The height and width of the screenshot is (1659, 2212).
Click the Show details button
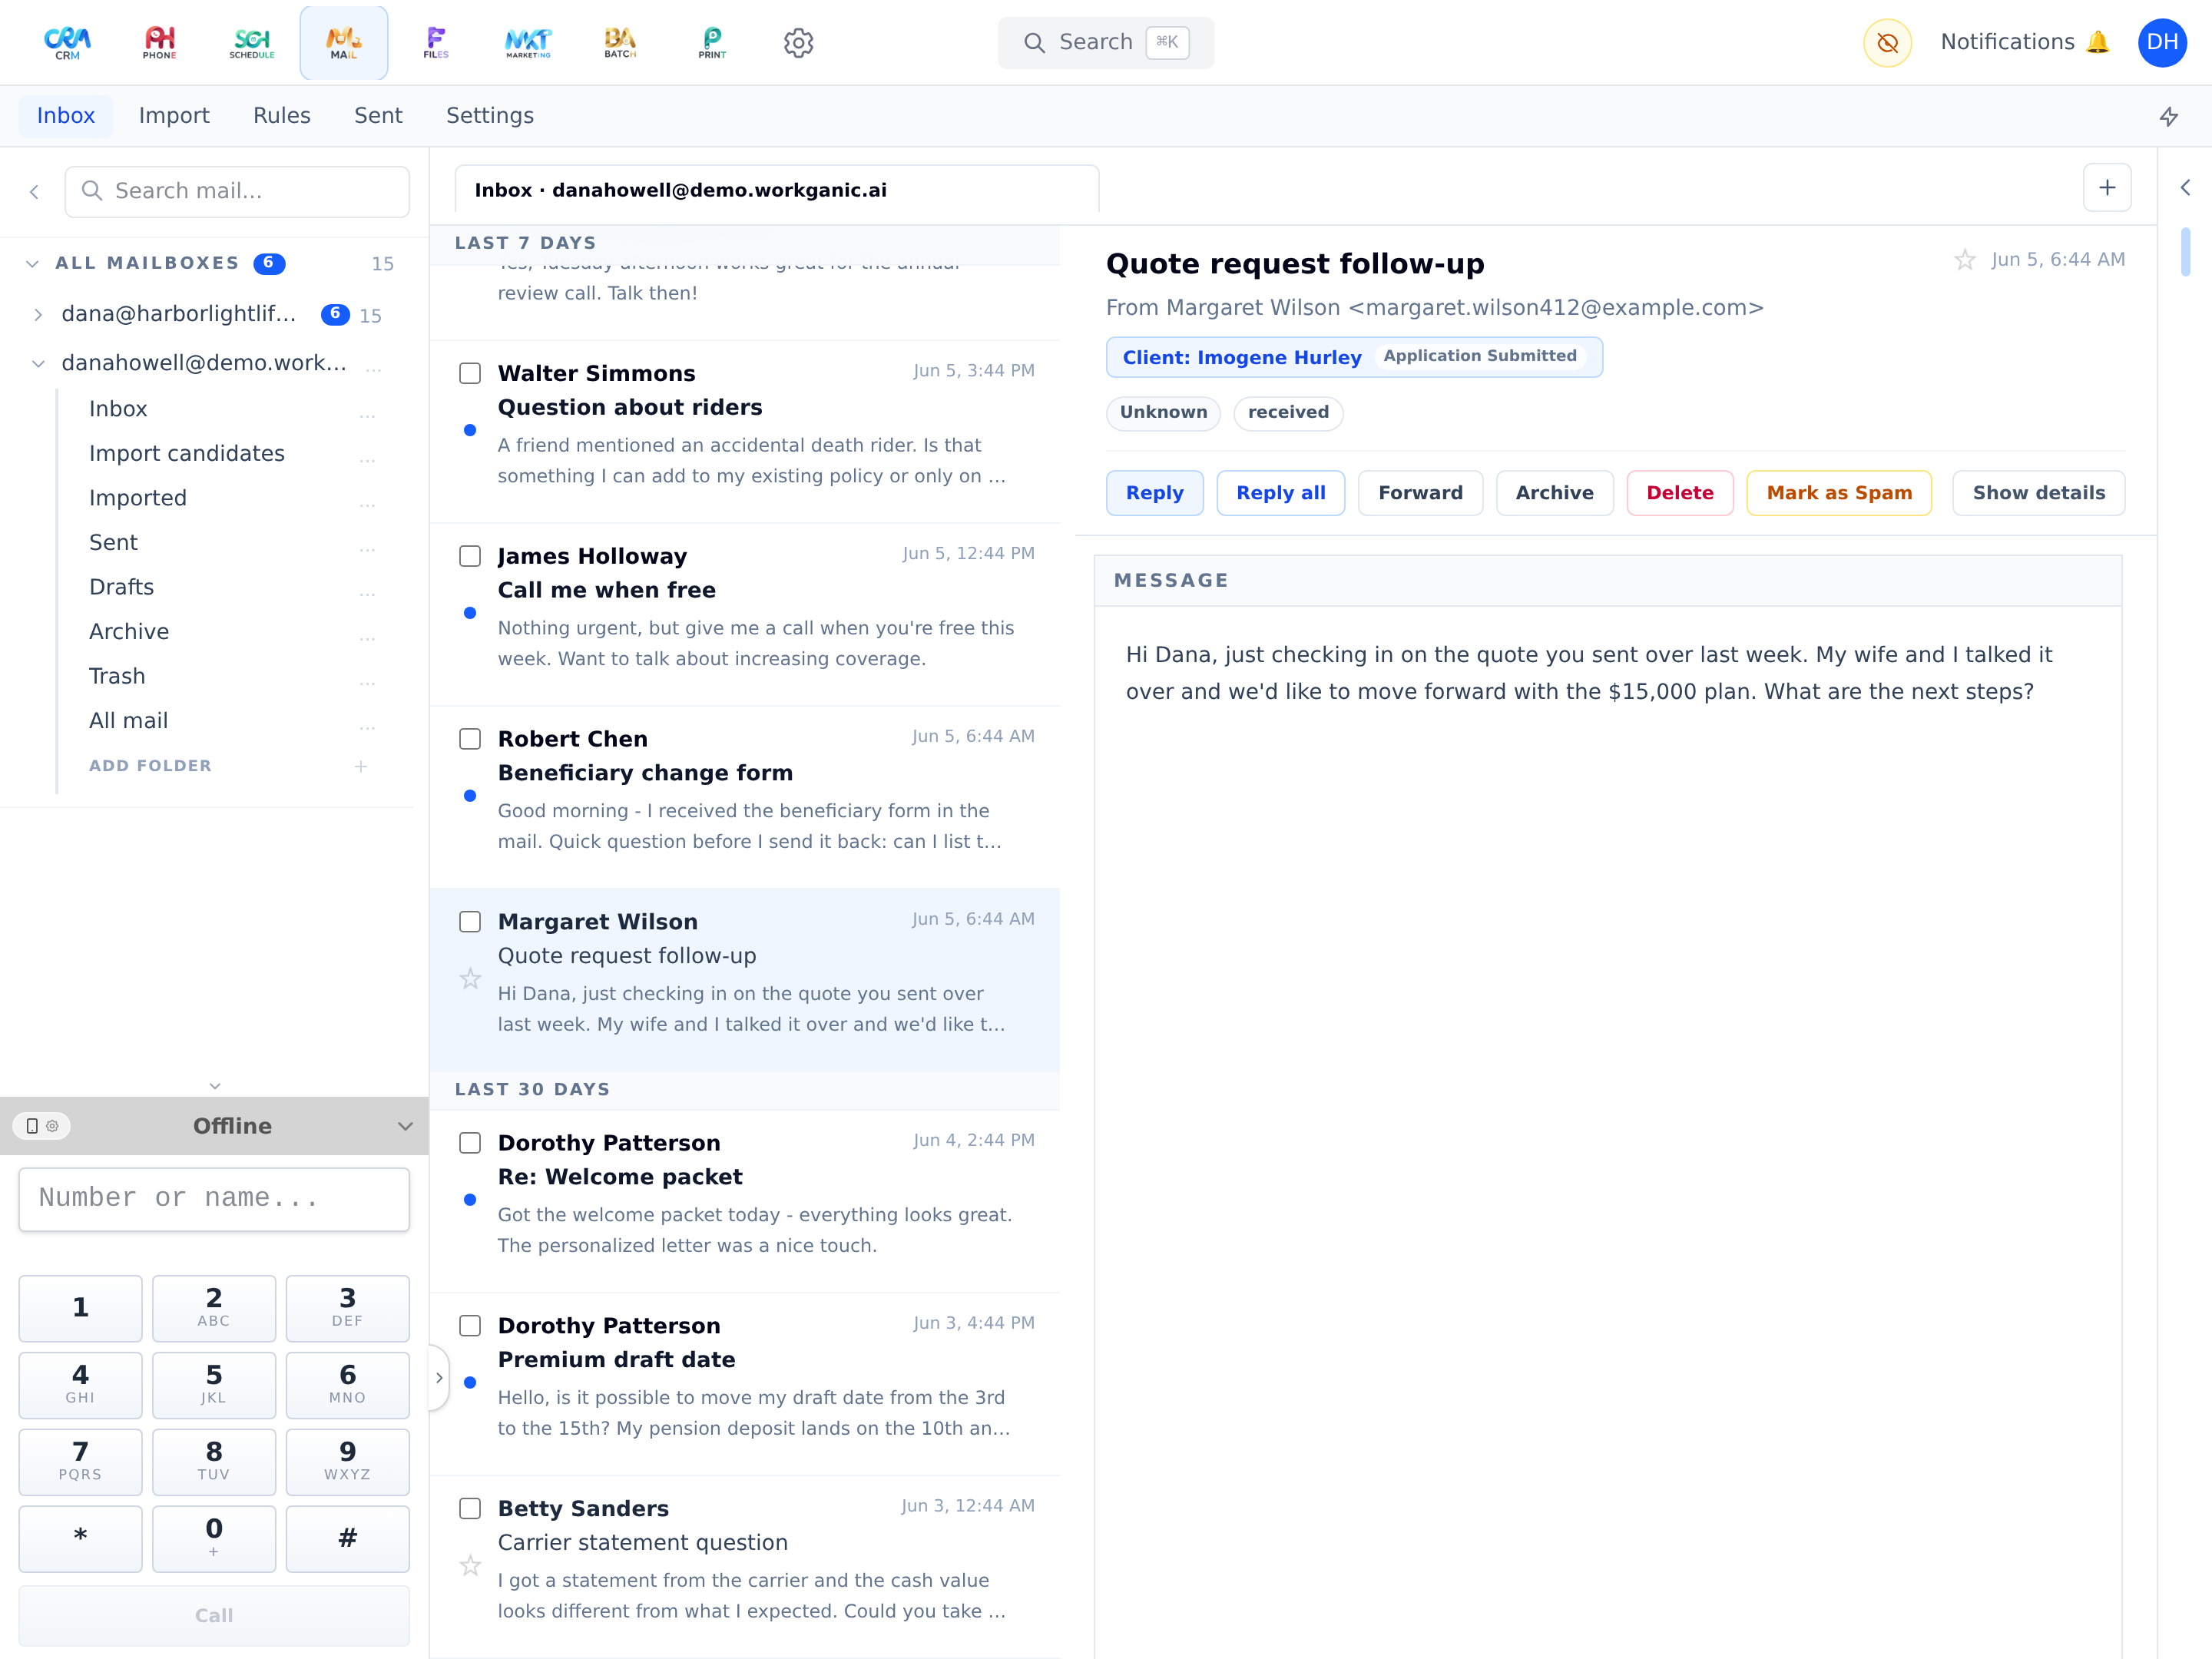(2038, 493)
